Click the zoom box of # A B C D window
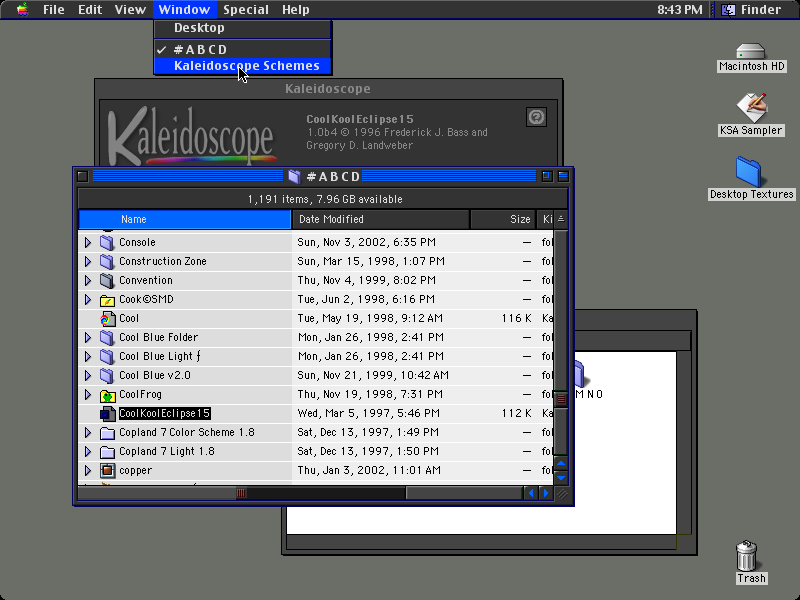The width and height of the screenshot is (800, 600). [x=546, y=177]
